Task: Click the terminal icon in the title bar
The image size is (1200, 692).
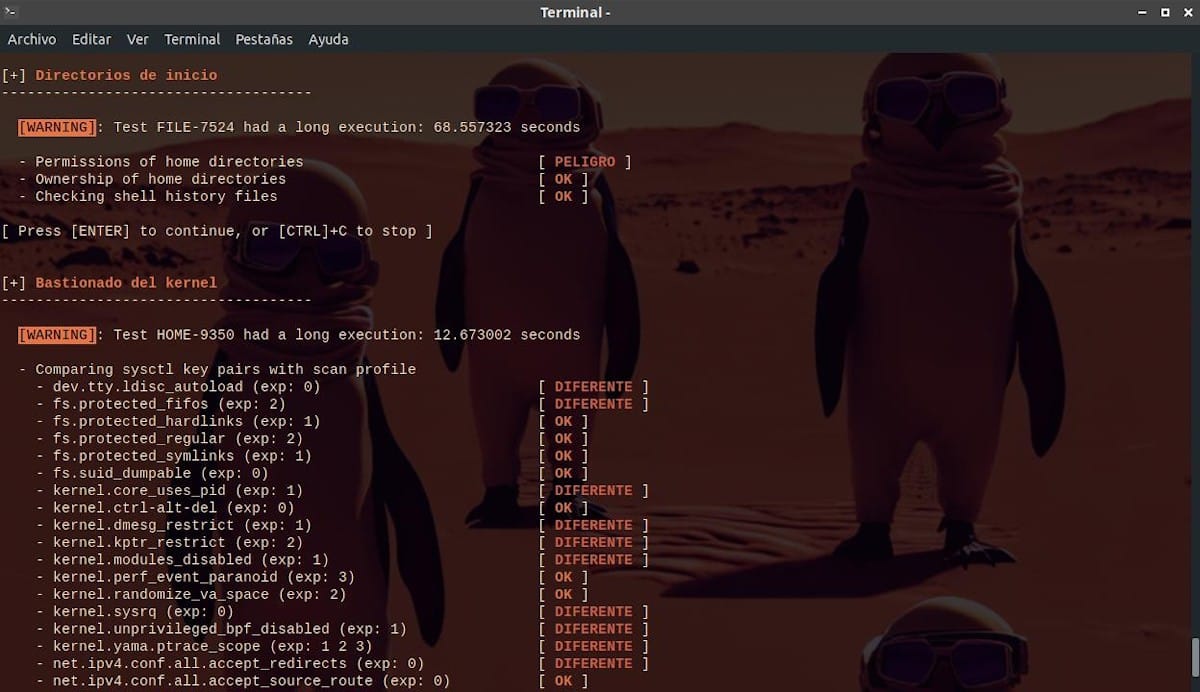Action: (12, 12)
